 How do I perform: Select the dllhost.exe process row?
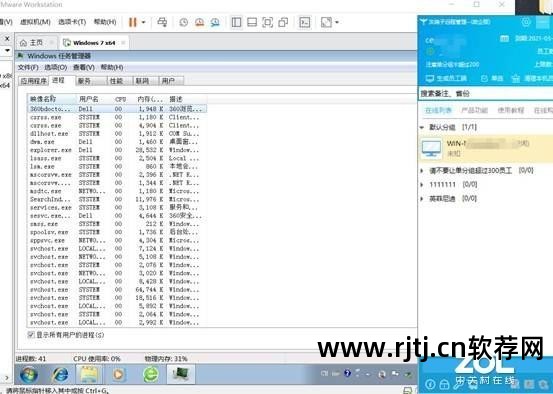(117, 134)
